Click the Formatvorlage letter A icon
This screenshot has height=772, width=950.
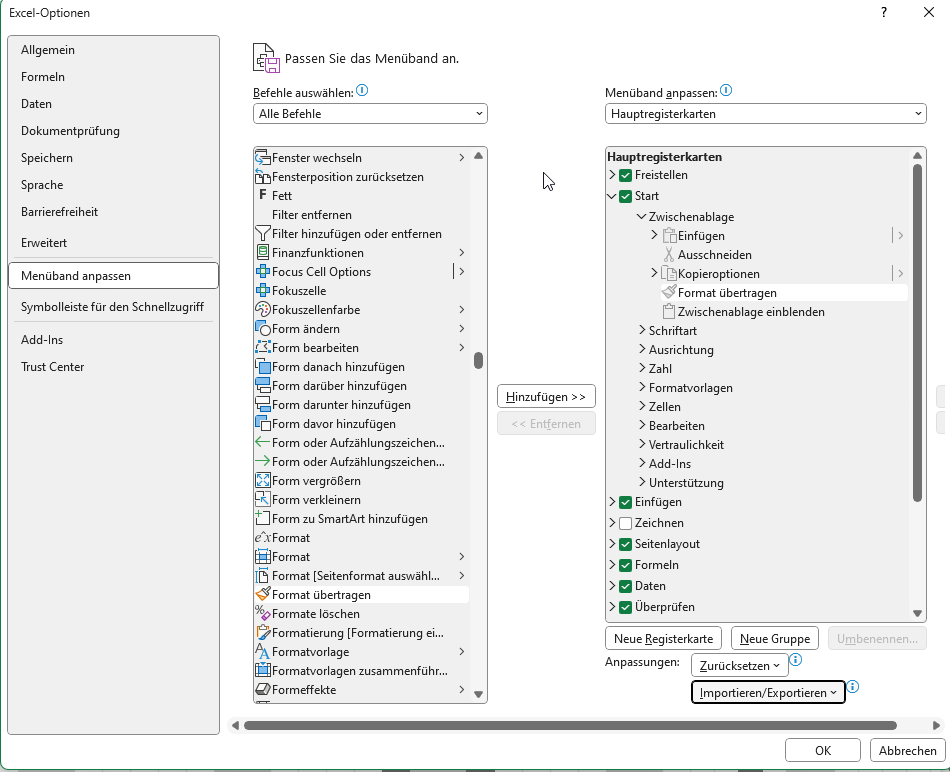click(x=262, y=651)
